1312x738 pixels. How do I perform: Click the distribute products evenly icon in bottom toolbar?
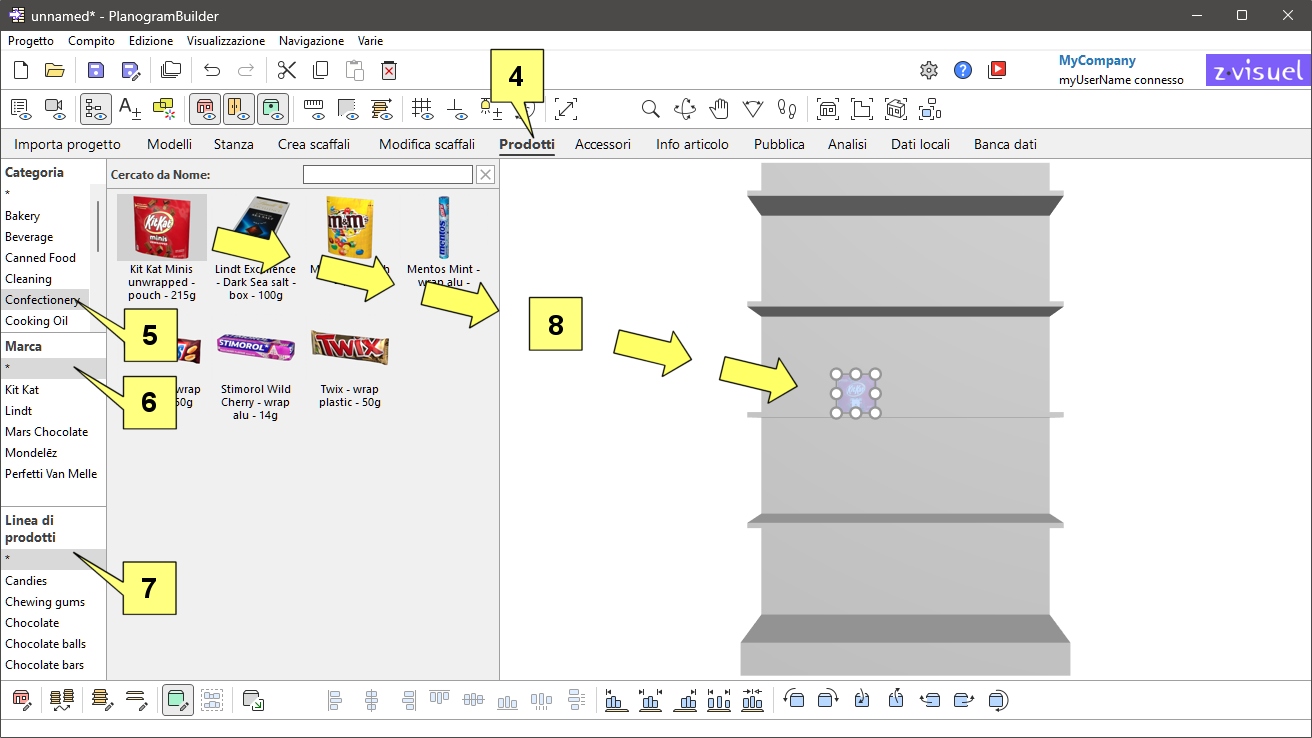719,700
